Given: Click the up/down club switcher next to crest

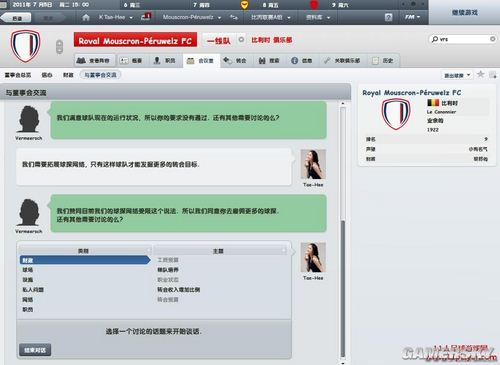Looking at the screenshot, I should coord(59,46).
